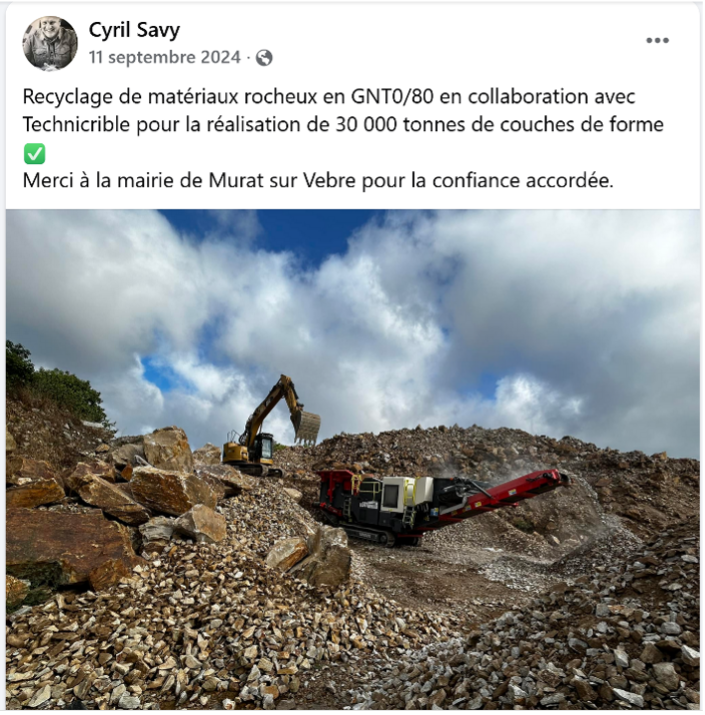Screen dimensions: 705x715
Task: Click the green bushes on the hillside
Action: pos(52,381)
